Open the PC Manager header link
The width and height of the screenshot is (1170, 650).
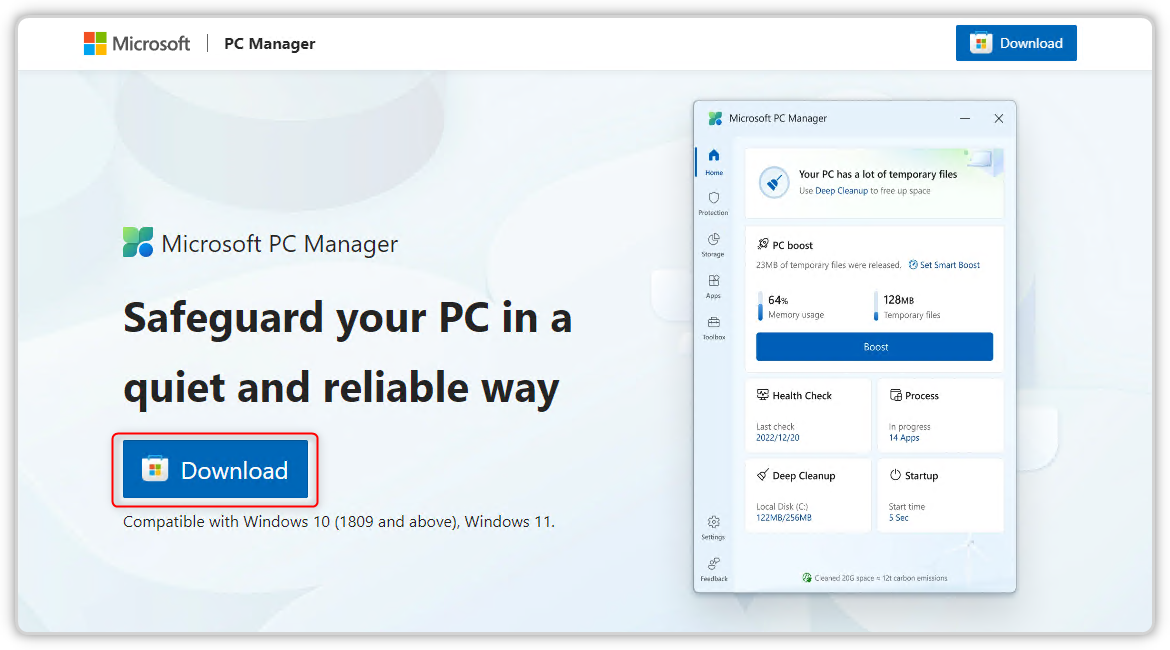[x=269, y=43]
